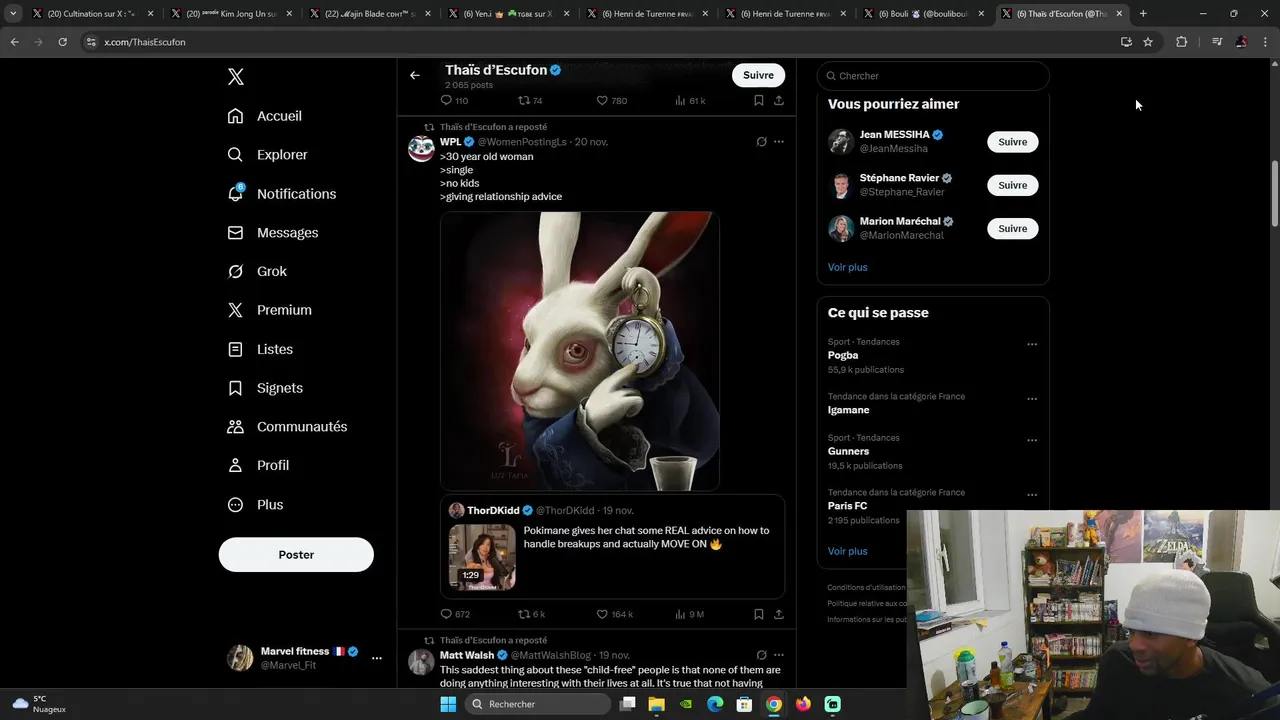Open options for the Paris FC trend

coord(1032,495)
